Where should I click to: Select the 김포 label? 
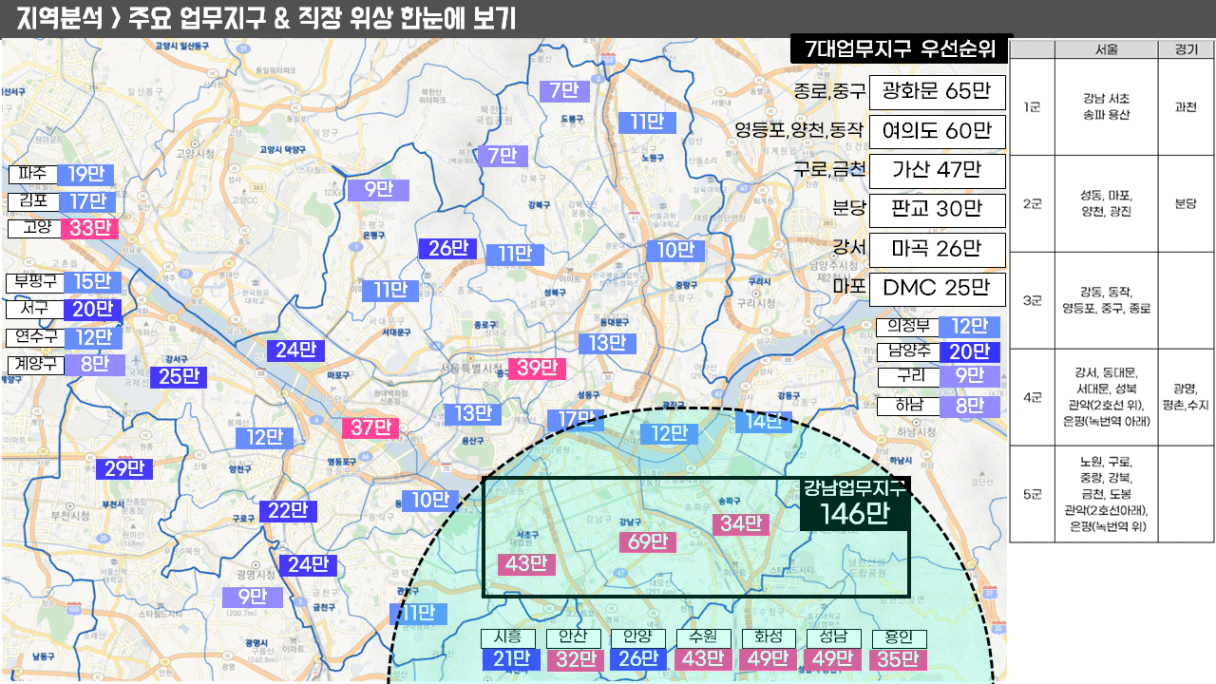(x=33, y=201)
